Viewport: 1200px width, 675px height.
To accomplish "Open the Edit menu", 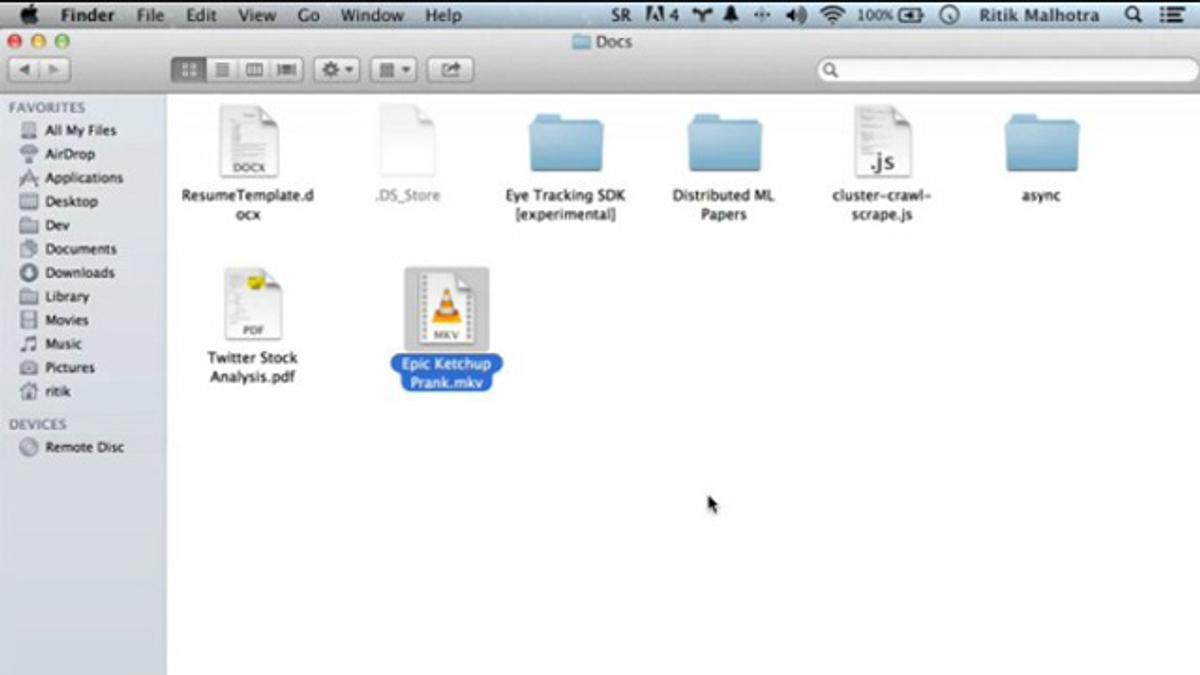I will 202,15.
